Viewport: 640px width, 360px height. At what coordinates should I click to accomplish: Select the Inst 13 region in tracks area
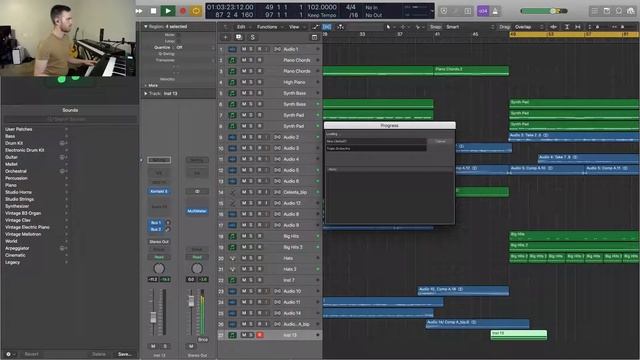tap(518, 335)
